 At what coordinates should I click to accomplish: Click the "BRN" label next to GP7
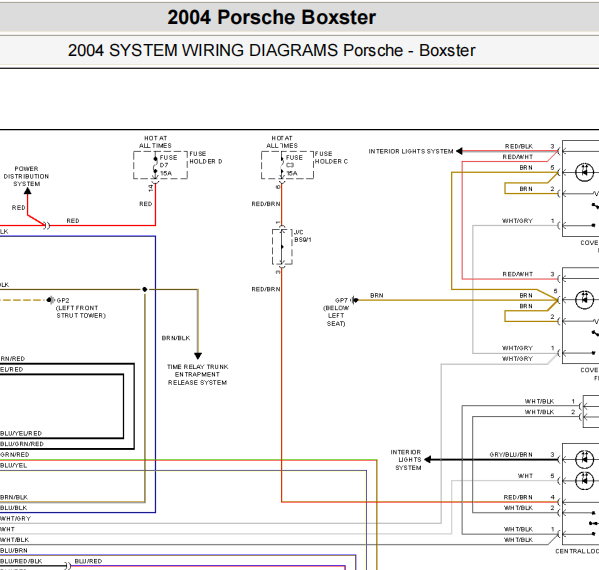pos(376,295)
